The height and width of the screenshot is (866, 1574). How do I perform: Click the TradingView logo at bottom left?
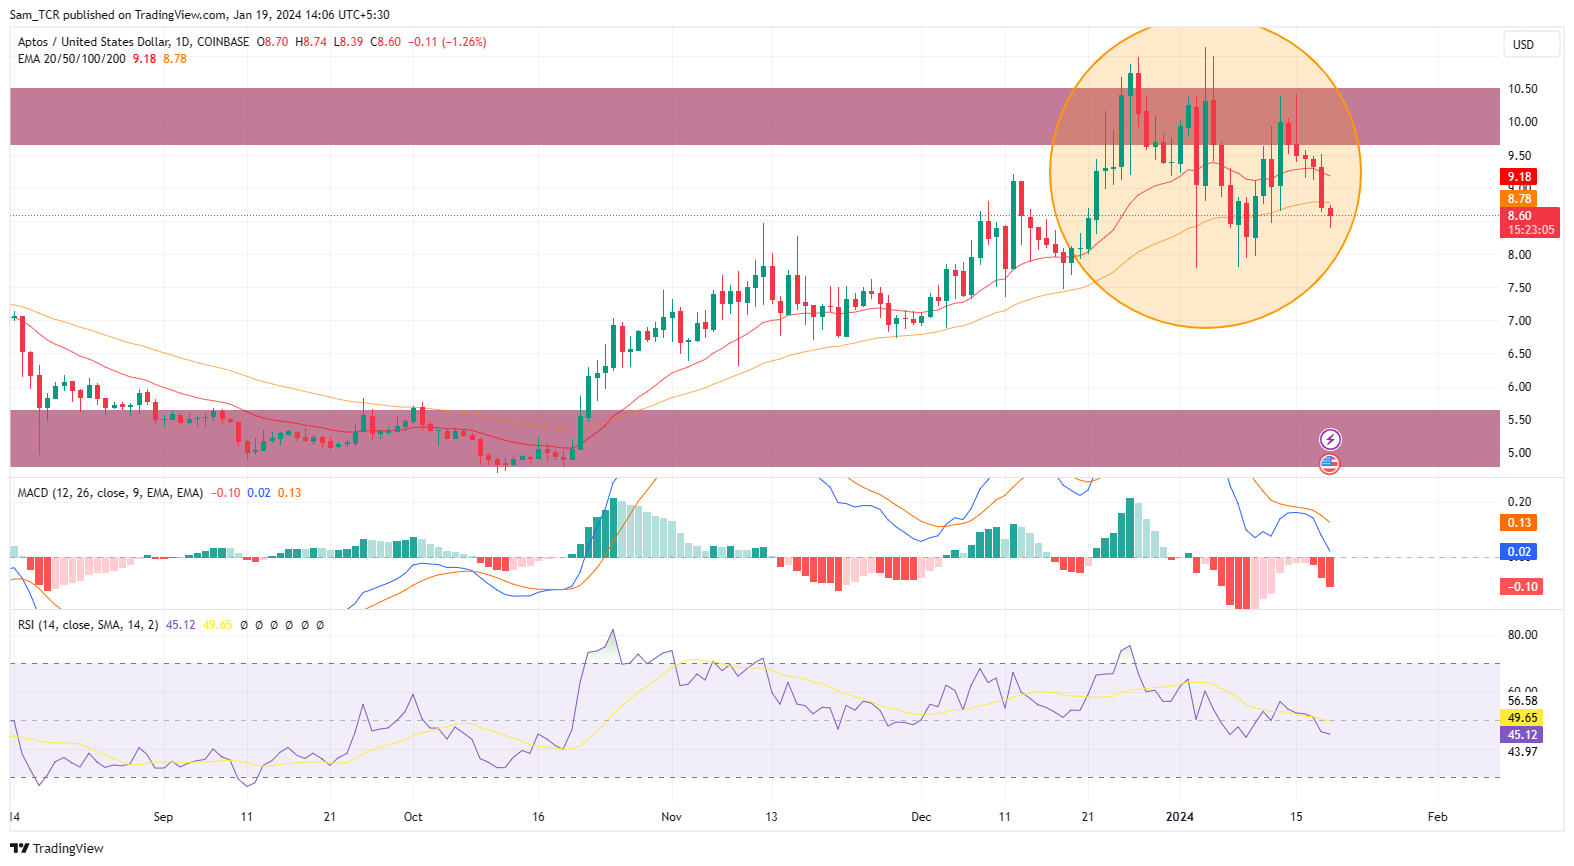click(x=57, y=848)
